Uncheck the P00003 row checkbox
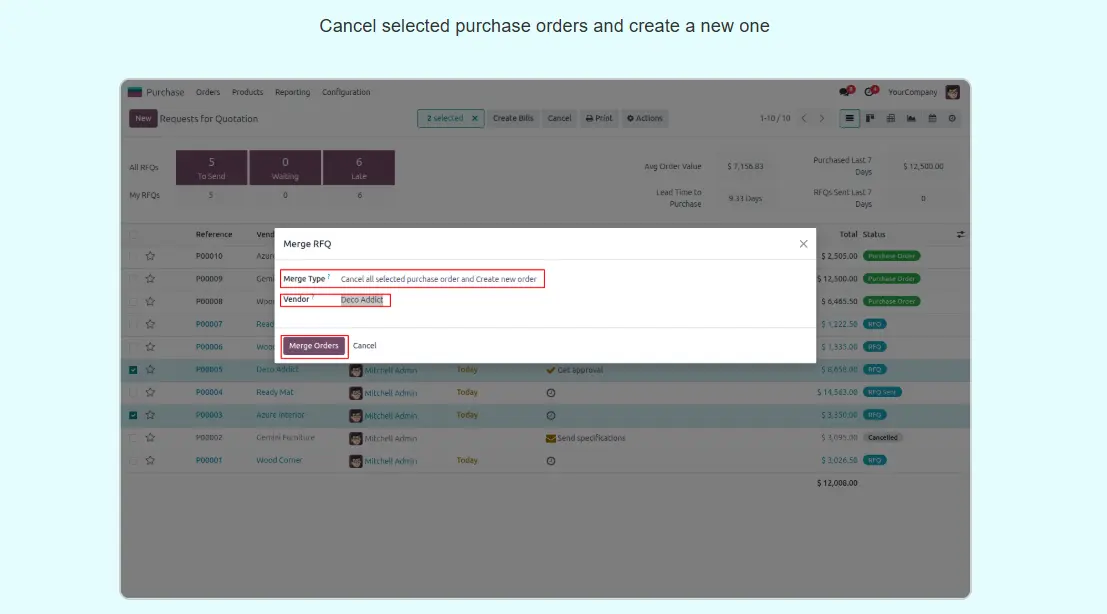This screenshot has height=614, width=1107. tap(134, 415)
